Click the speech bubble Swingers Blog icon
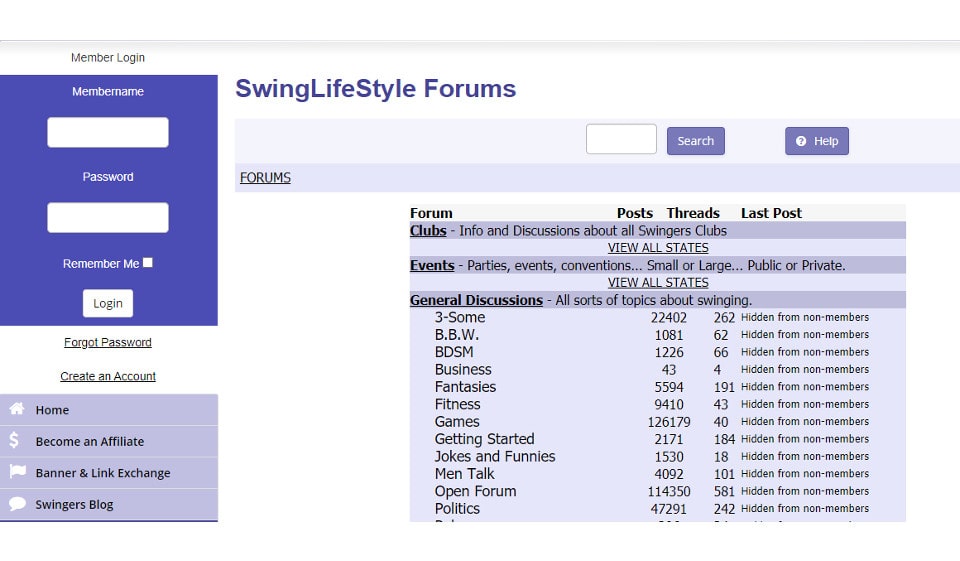Viewport: 960px width, 561px height. pyautogui.click(x=17, y=504)
